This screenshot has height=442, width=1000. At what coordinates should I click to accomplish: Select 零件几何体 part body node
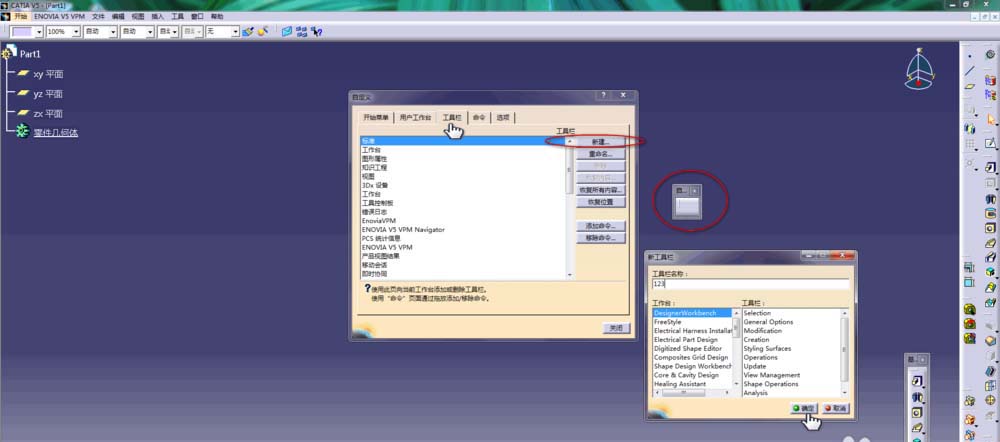[56, 133]
